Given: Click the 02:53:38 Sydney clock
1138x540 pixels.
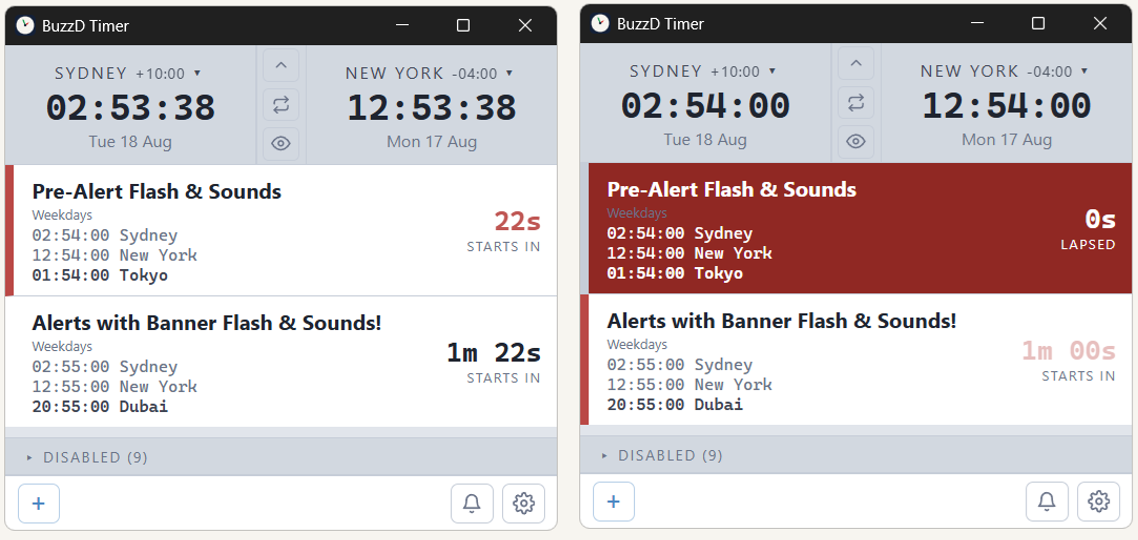Looking at the screenshot, I should [x=131, y=107].
